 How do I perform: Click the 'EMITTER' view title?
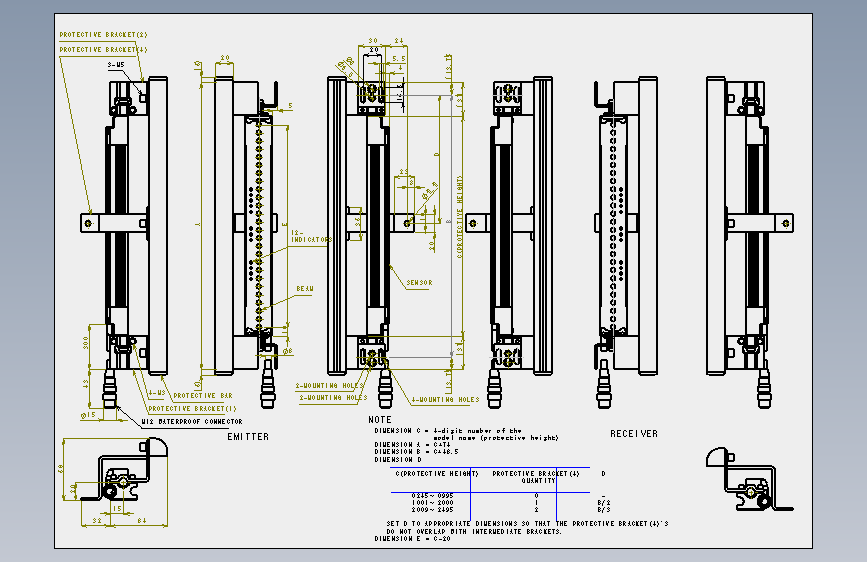coord(248,436)
